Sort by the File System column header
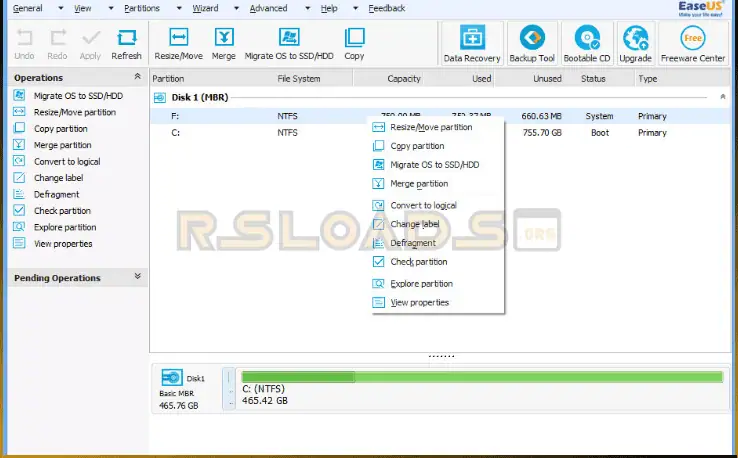This screenshot has height=458, width=738. click(299, 79)
